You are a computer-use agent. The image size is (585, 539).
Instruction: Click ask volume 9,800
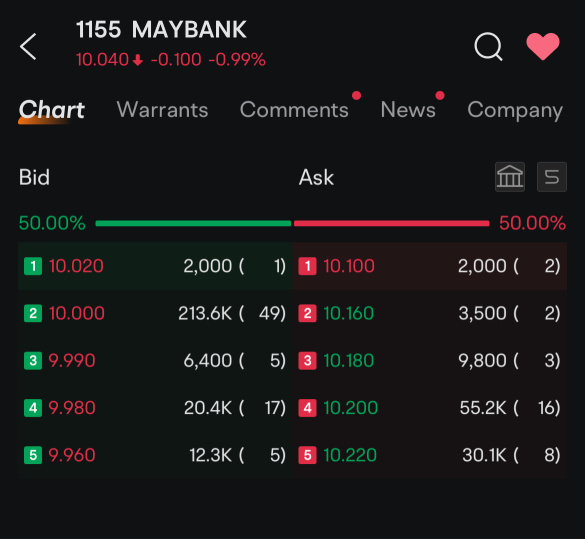[482, 361]
